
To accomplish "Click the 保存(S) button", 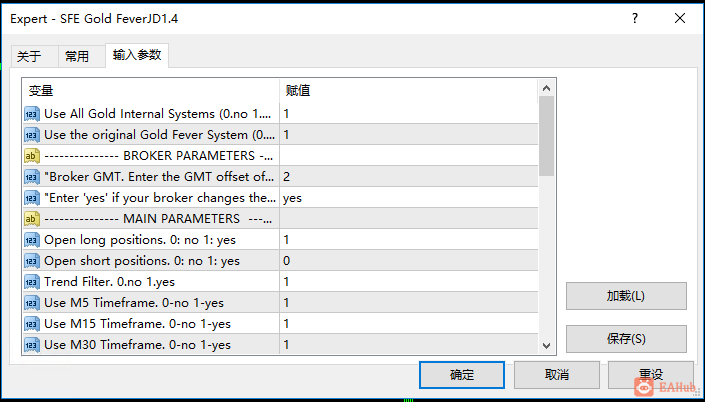I will point(626,339).
